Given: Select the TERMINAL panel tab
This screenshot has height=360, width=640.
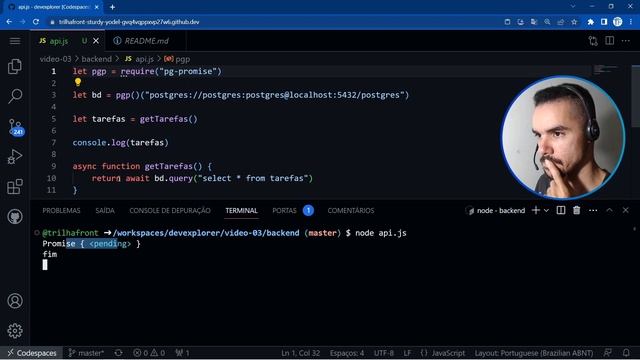Looking at the screenshot, I should [x=242, y=211].
